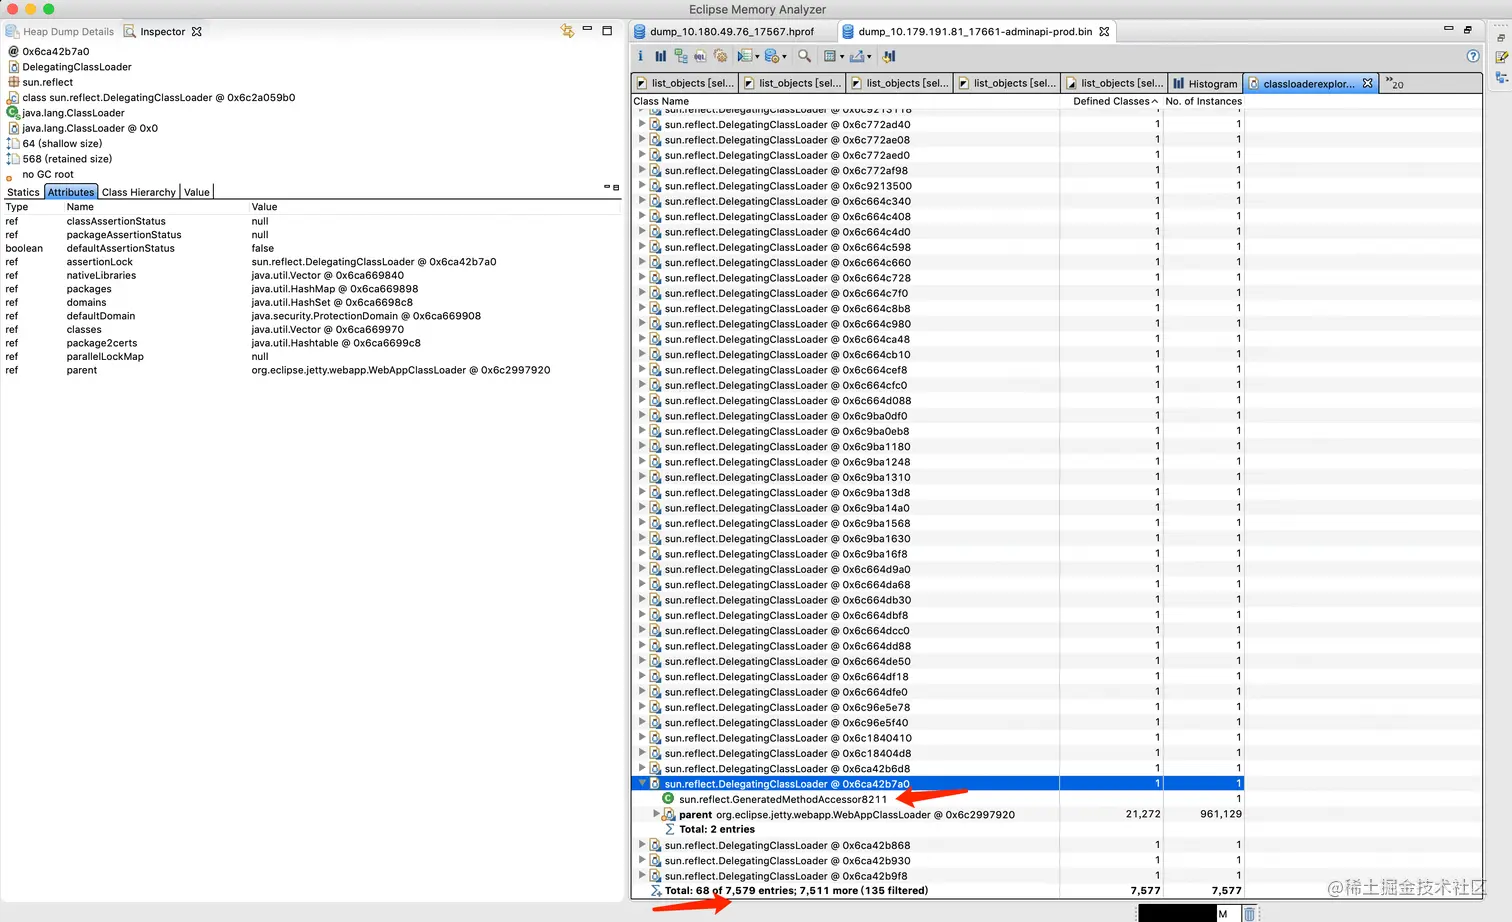
Task: Click the Run Expert System Test reports icon
Action: tap(744, 56)
